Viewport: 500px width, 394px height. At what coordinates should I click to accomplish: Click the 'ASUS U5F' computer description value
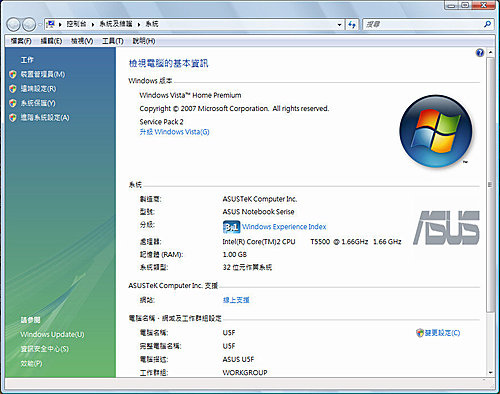[x=238, y=360]
